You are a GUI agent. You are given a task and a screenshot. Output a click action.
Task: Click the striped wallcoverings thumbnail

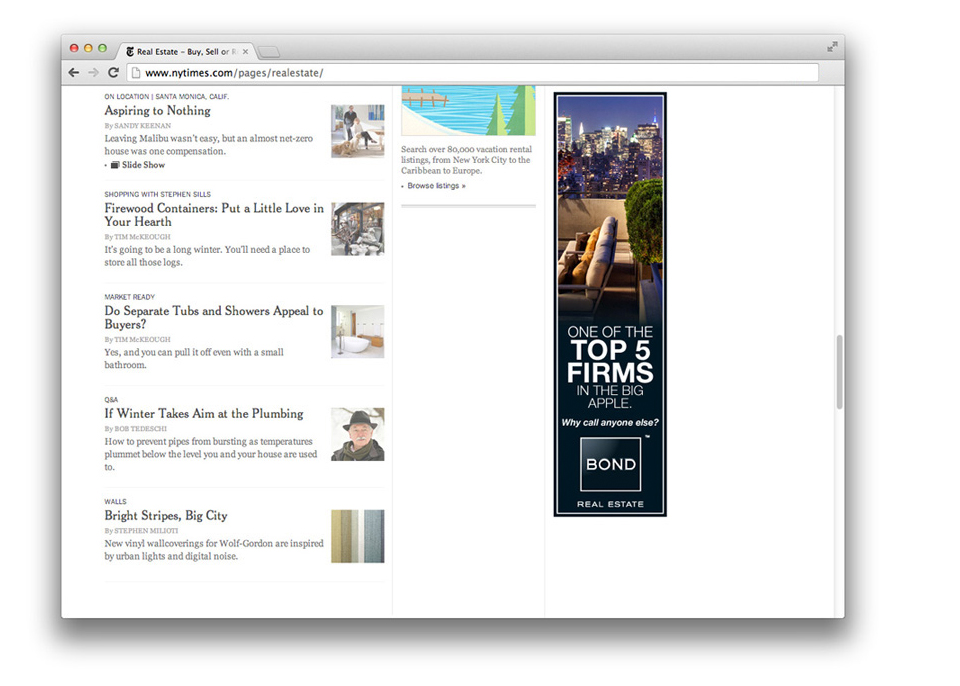point(358,536)
